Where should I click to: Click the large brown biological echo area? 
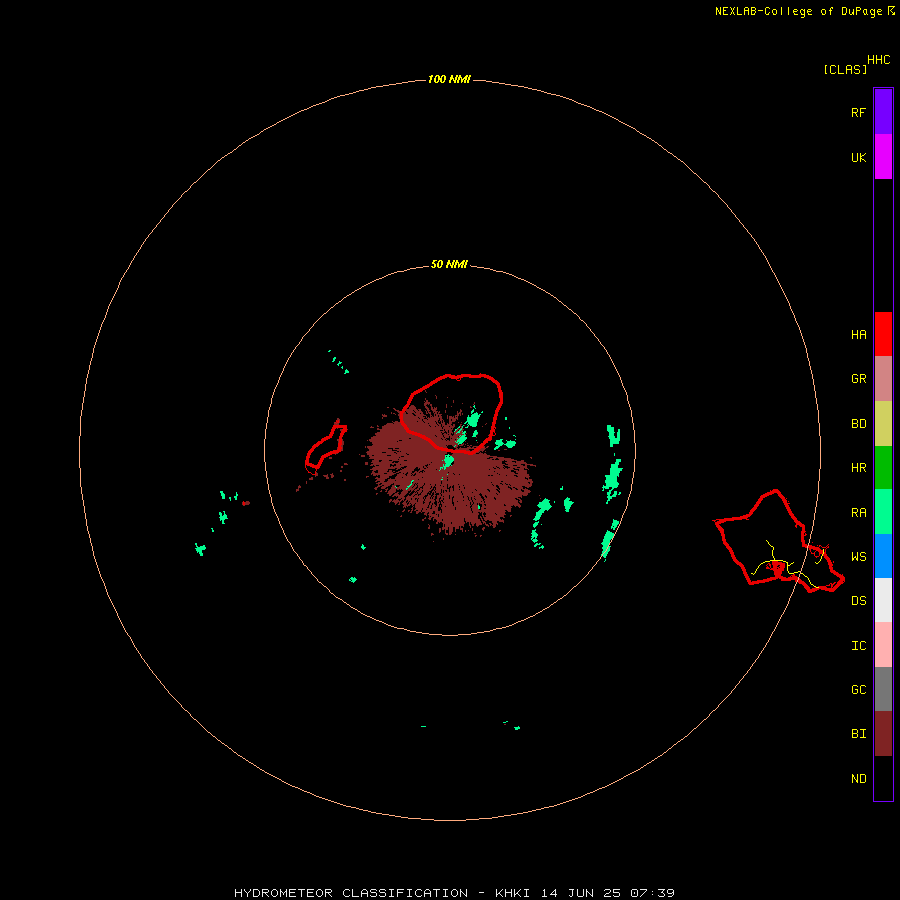click(449, 476)
